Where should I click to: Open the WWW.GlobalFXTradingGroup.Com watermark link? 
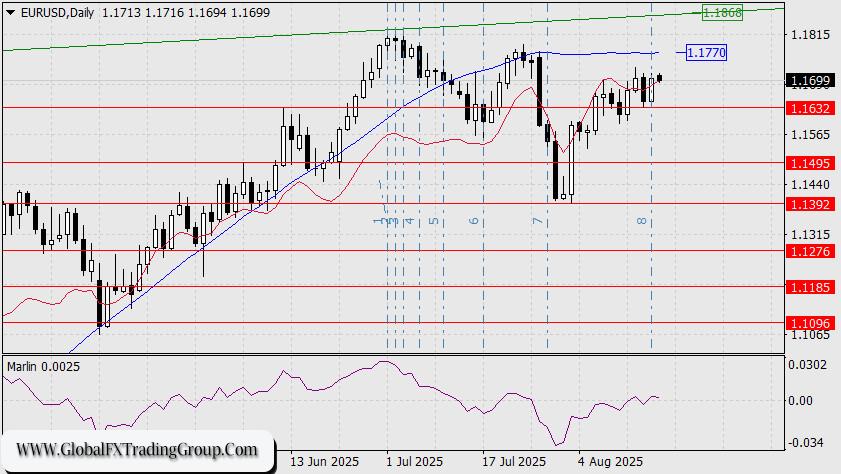coord(137,450)
